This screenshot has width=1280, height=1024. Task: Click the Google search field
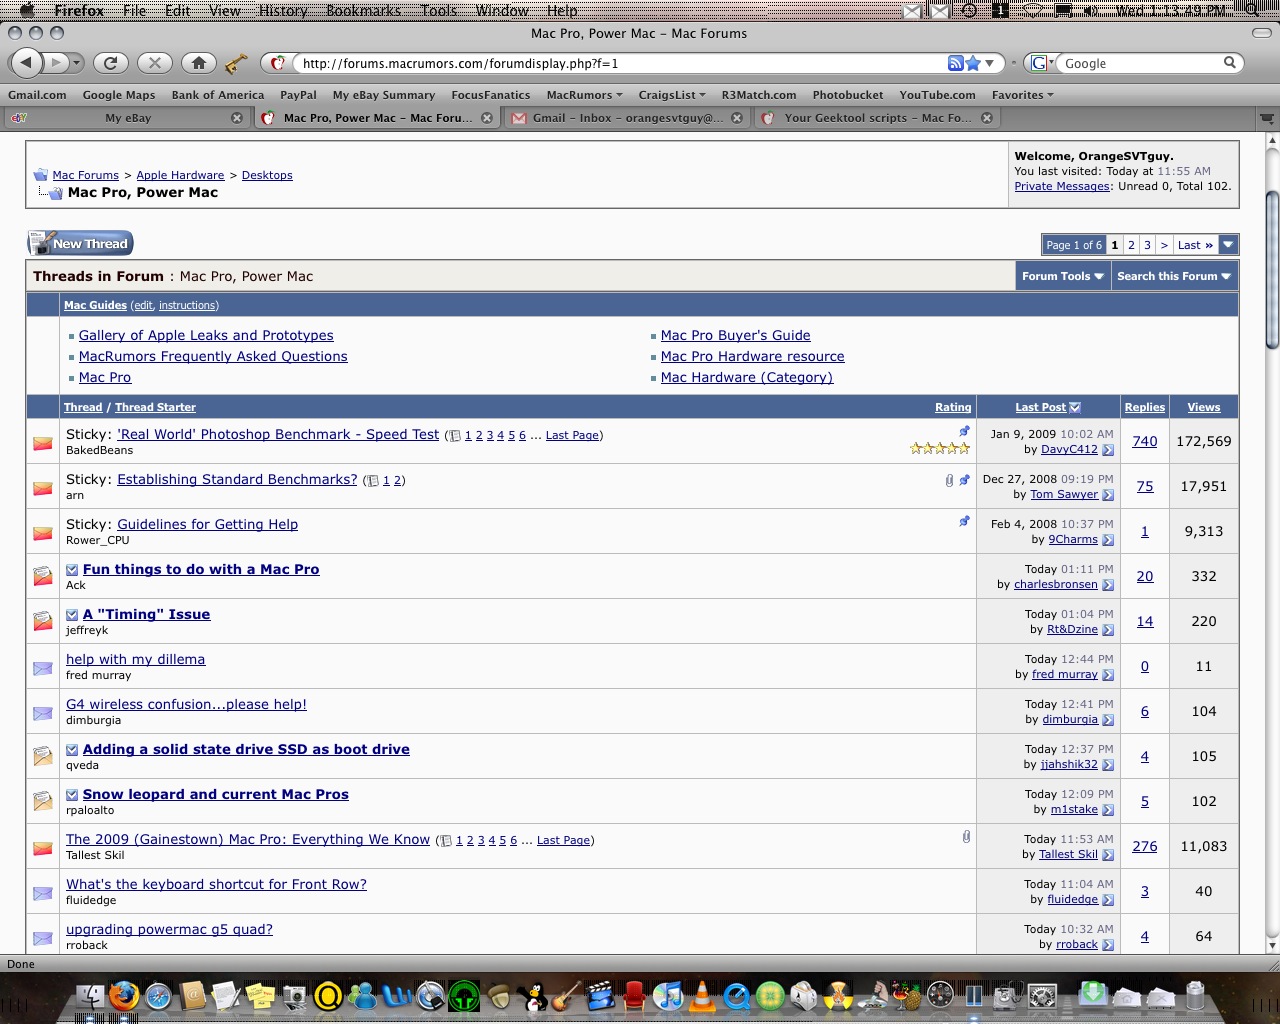1140,63
